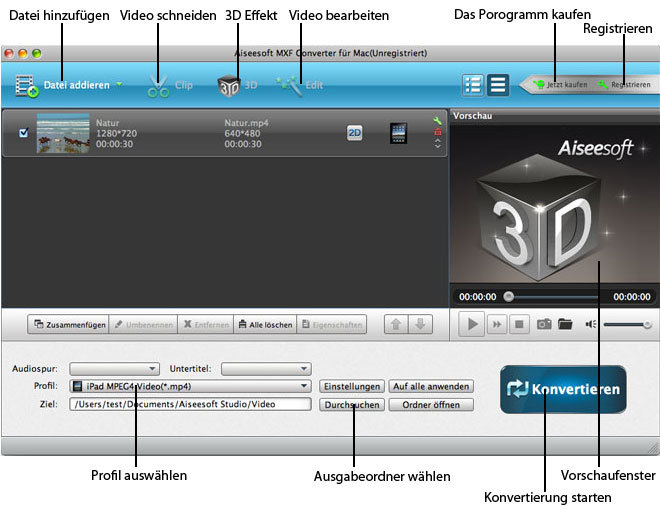Click the Einstellungen button
The height and width of the screenshot is (509, 660).
[x=352, y=386]
